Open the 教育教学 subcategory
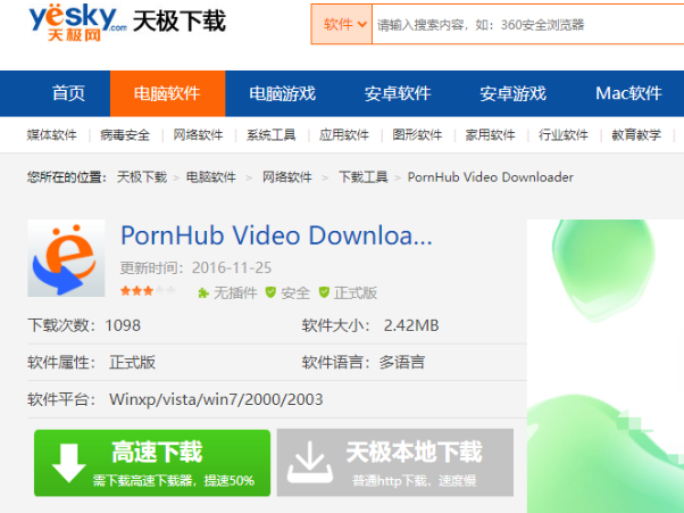The height and width of the screenshot is (513, 684). [636, 135]
